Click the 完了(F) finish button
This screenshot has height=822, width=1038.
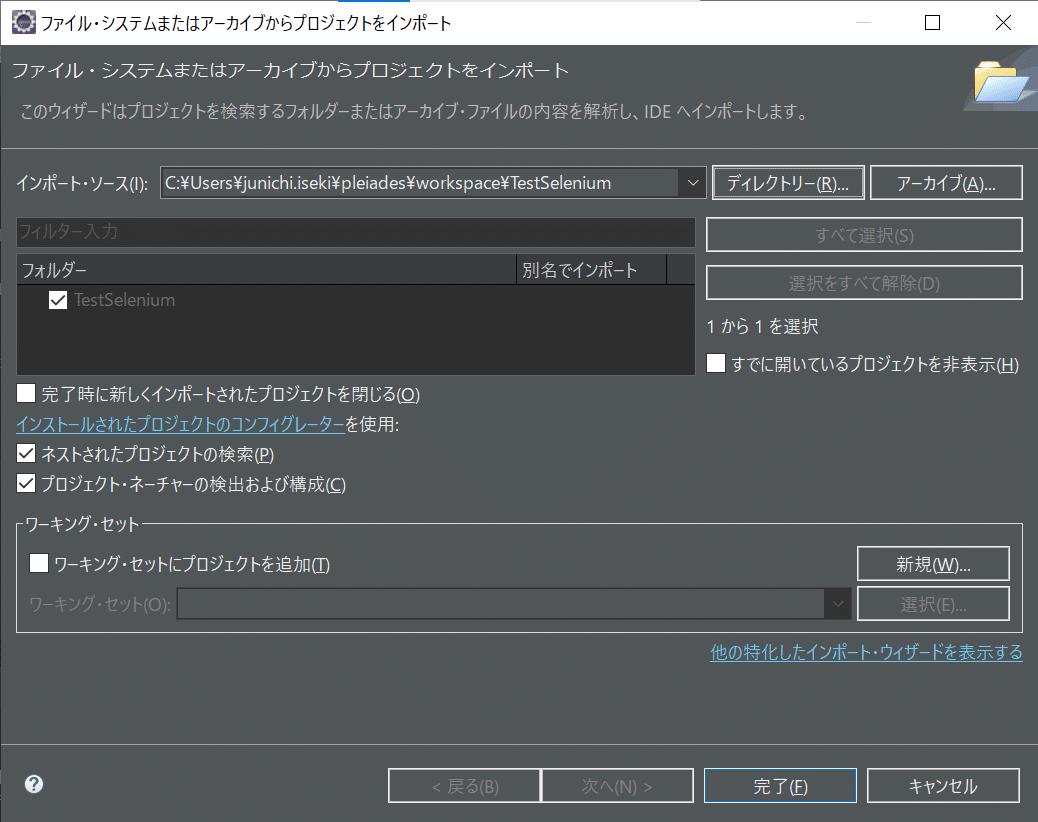point(780,786)
